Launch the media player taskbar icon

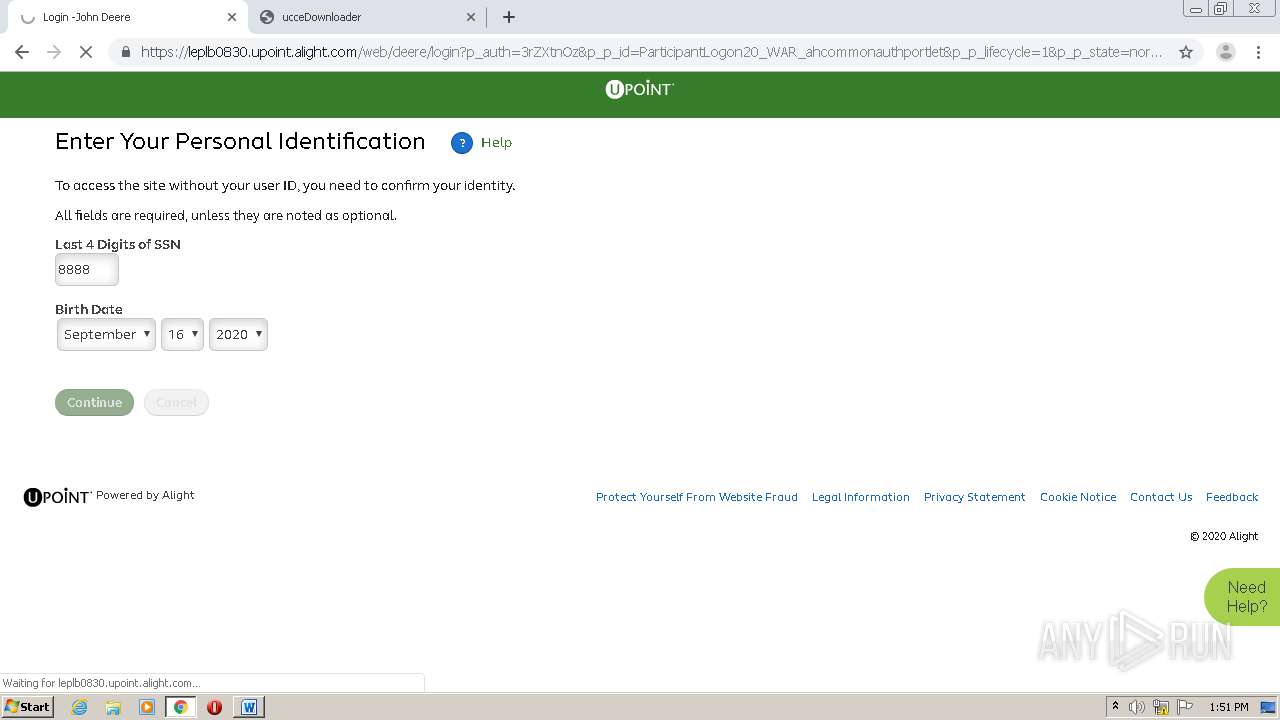[x=147, y=707]
